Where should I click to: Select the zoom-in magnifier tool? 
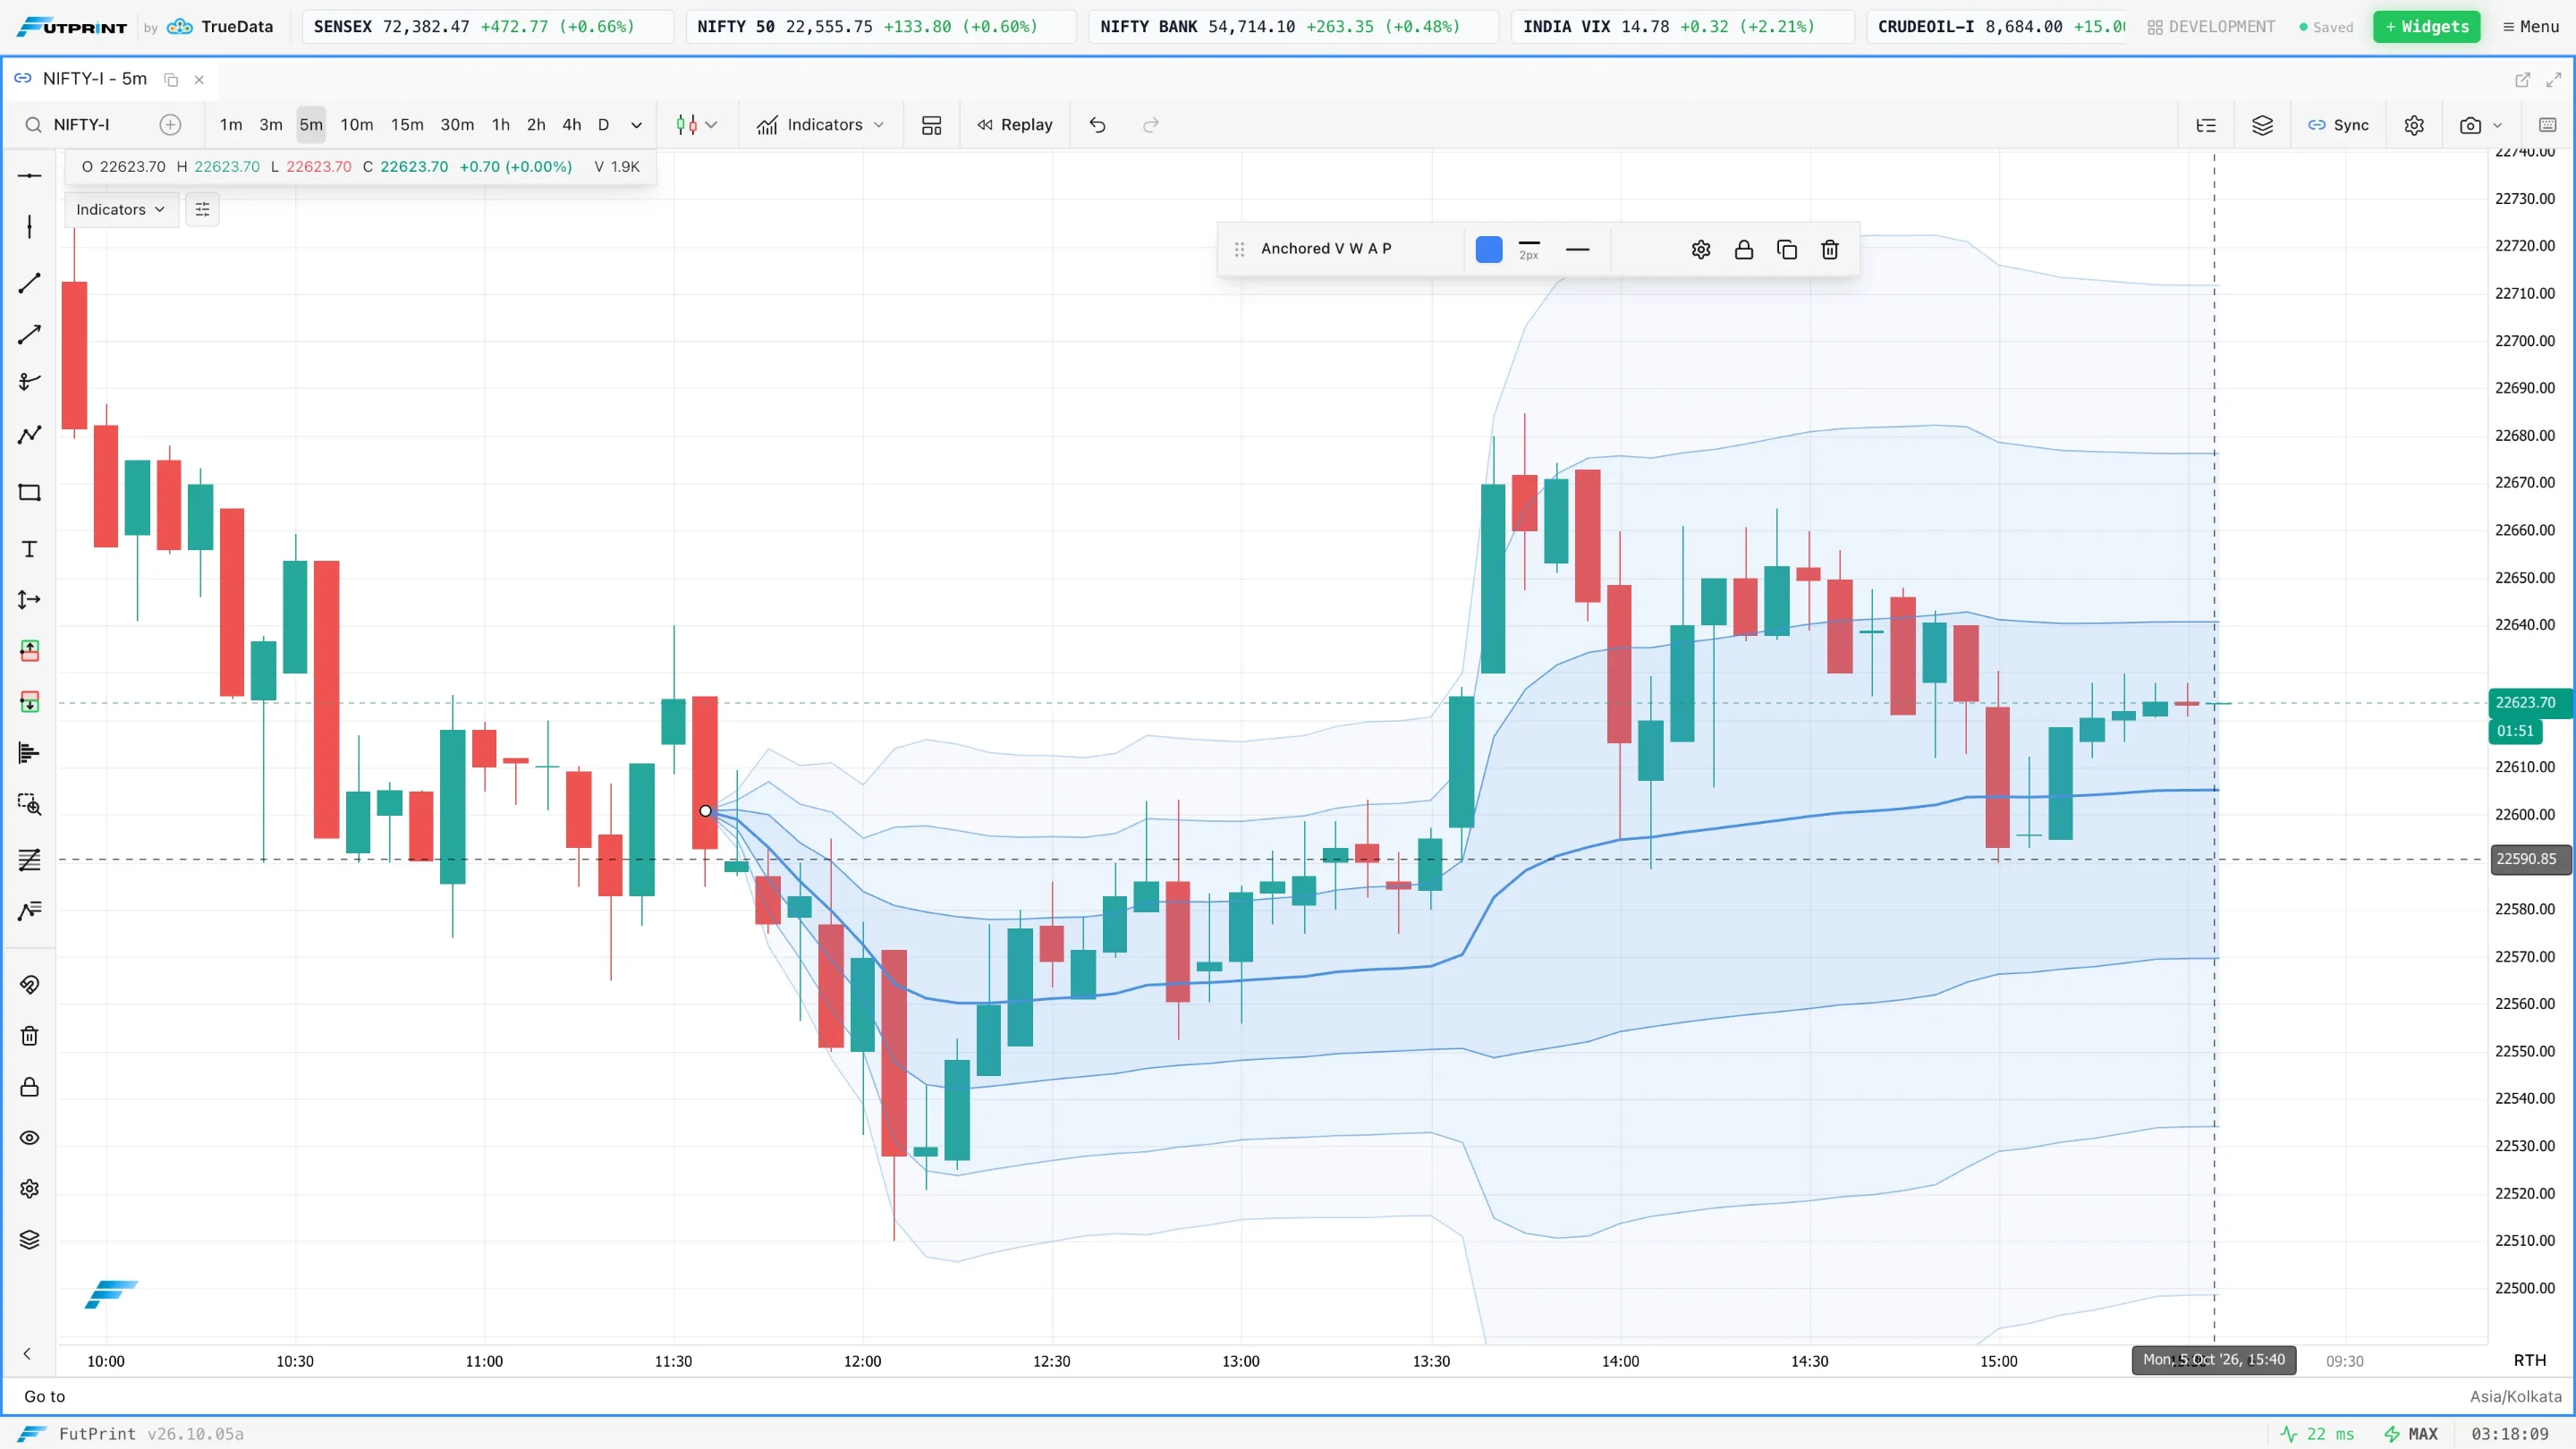click(x=29, y=804)
